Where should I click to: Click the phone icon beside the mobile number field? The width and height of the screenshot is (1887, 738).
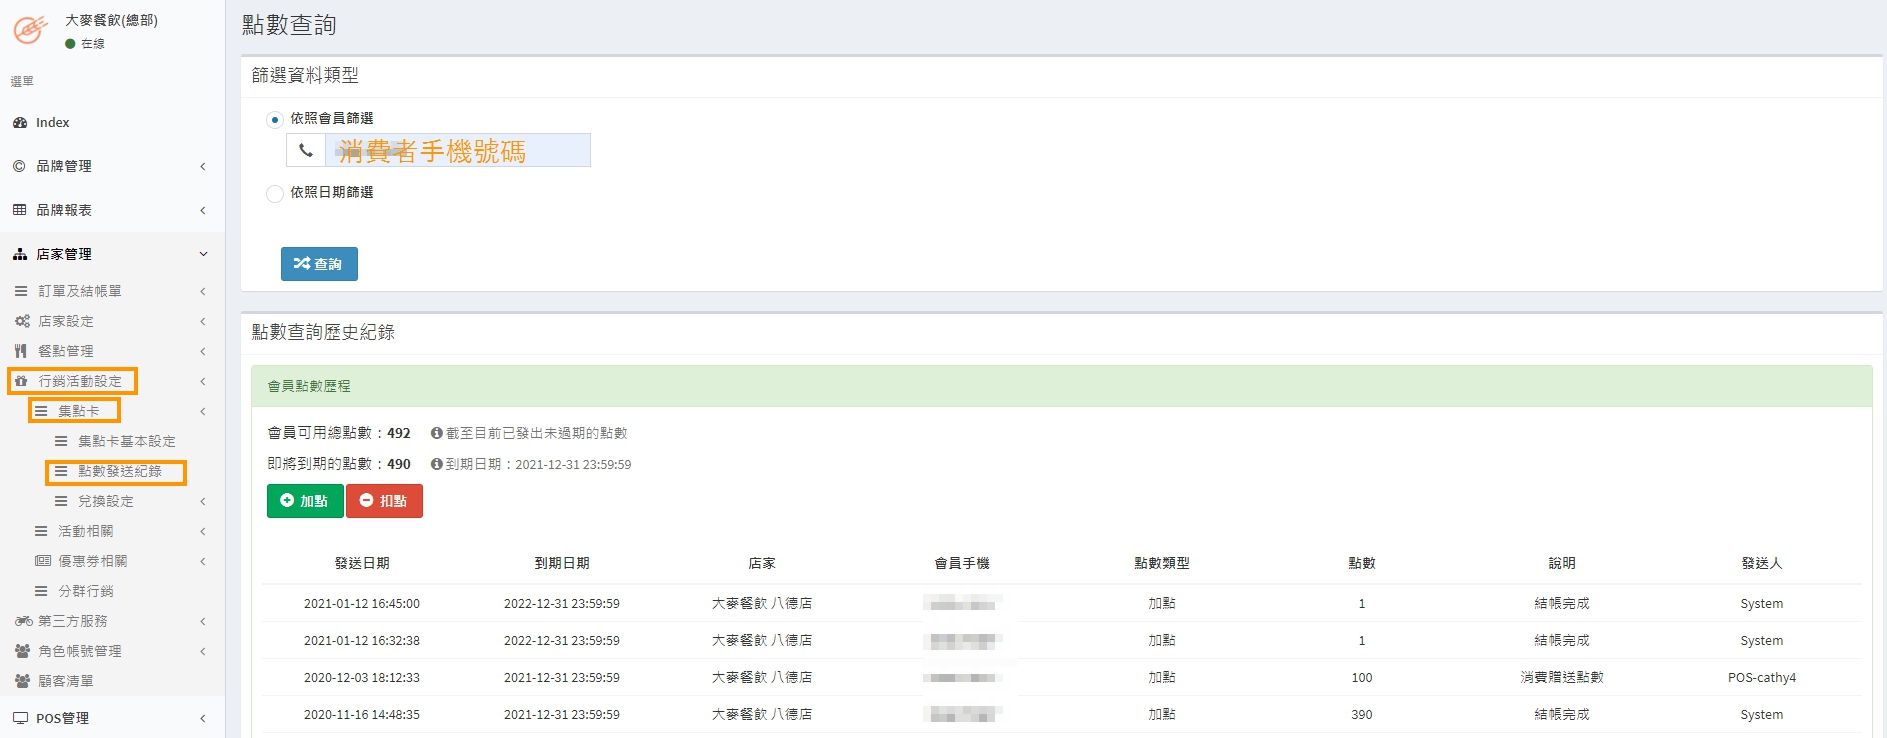(306, 151)
